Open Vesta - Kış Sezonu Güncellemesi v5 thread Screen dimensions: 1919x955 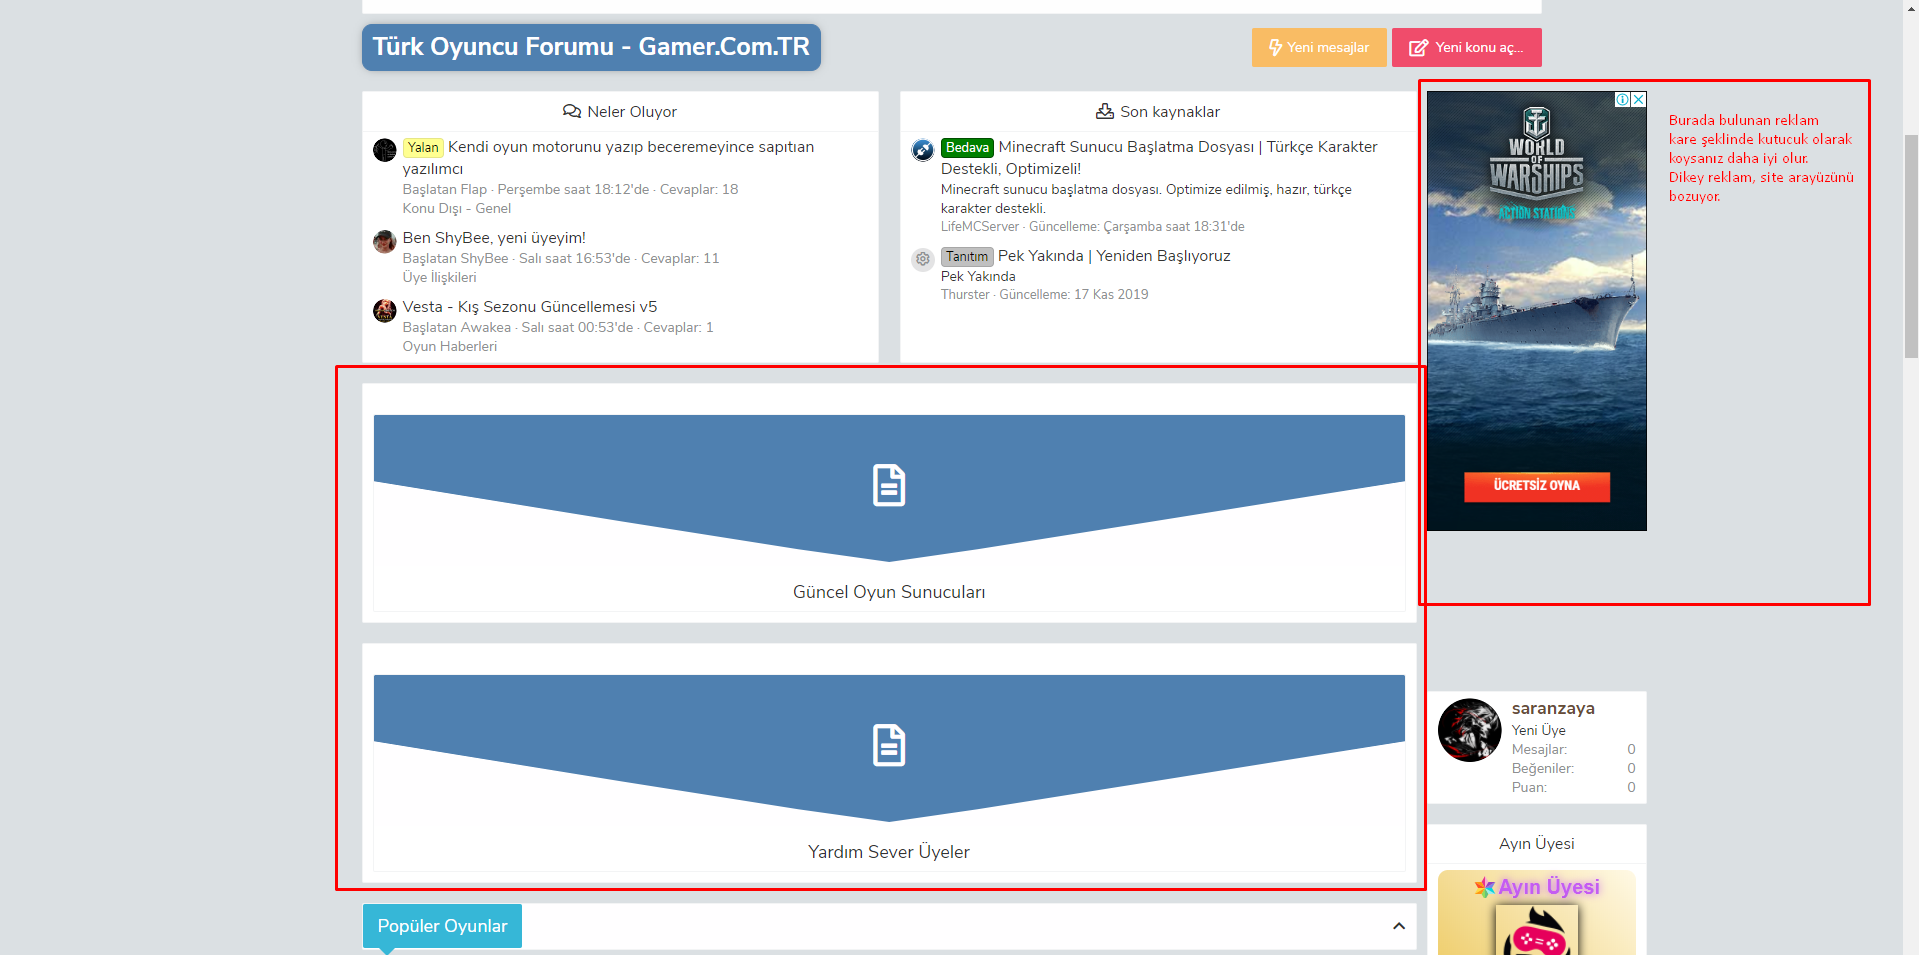click(530, 307)
